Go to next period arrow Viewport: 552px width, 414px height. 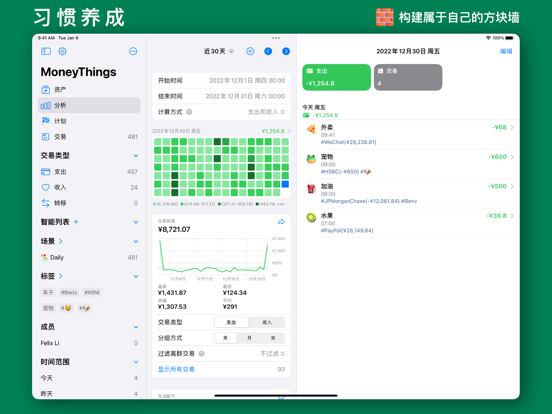pyautogui.click(x=286, y=51)
